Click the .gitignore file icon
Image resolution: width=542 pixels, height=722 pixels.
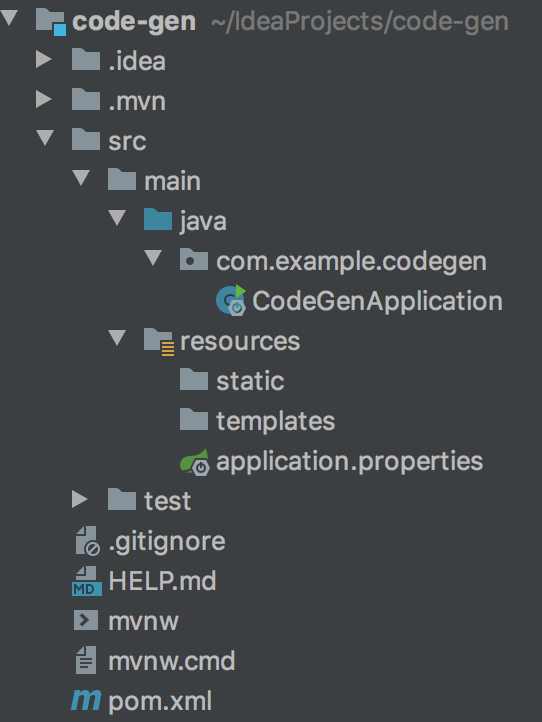(x=87, y=541)
